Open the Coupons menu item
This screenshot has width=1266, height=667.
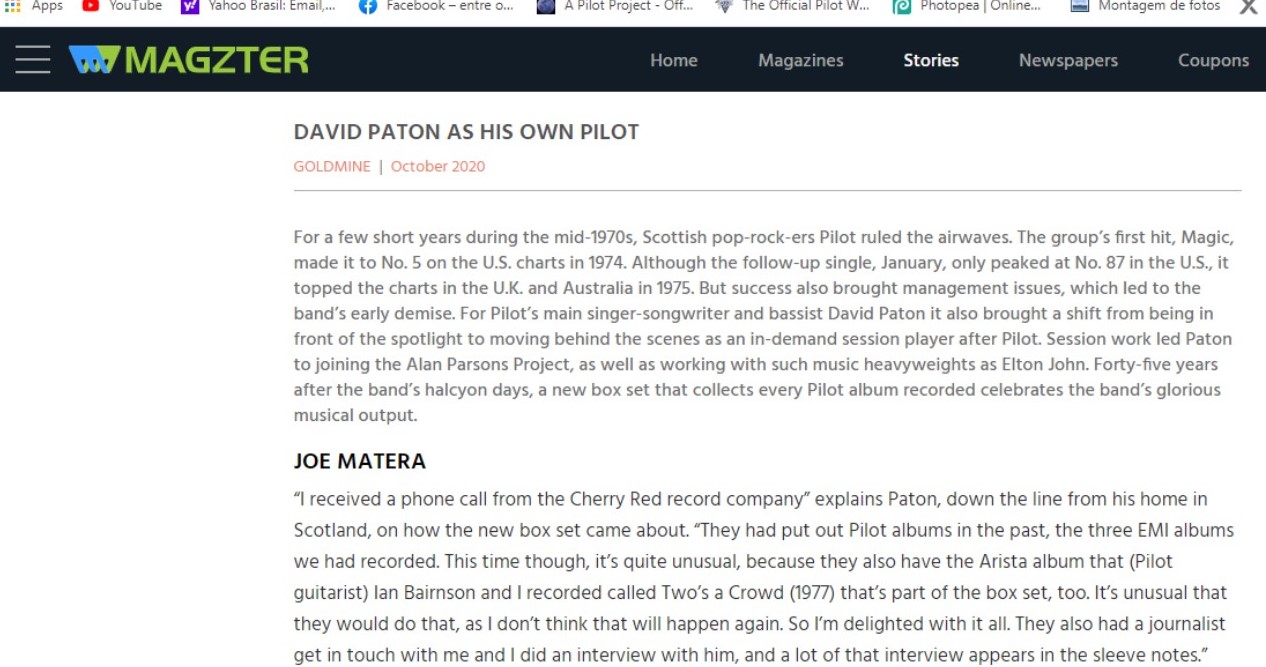(1213, 60)
